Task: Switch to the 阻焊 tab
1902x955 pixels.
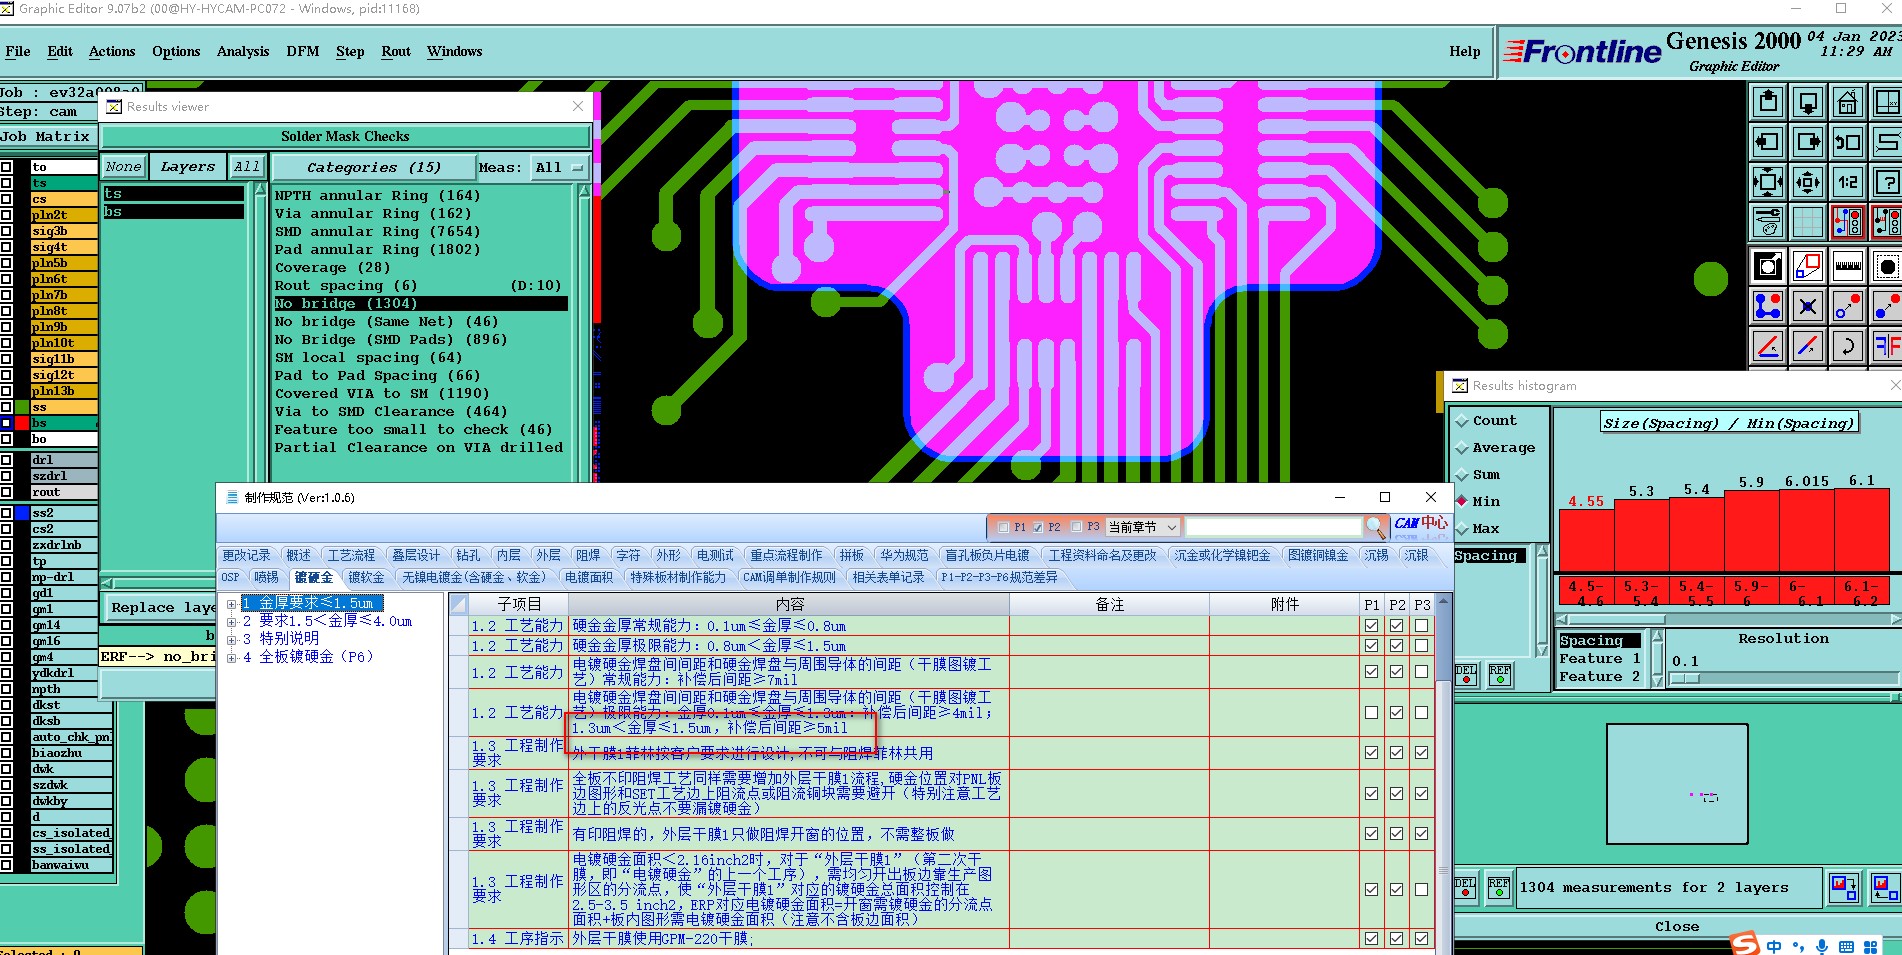Action: coord(588,555)
